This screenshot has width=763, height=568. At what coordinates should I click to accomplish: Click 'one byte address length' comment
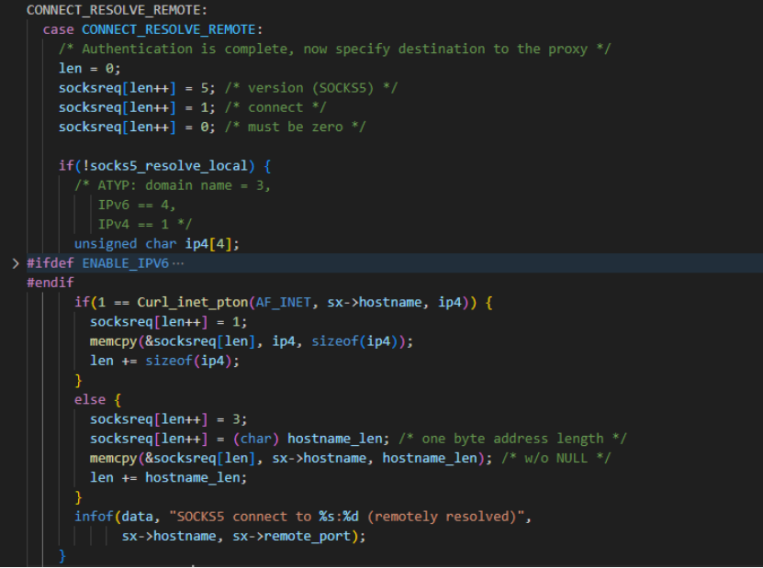click(x=512, y=439)
